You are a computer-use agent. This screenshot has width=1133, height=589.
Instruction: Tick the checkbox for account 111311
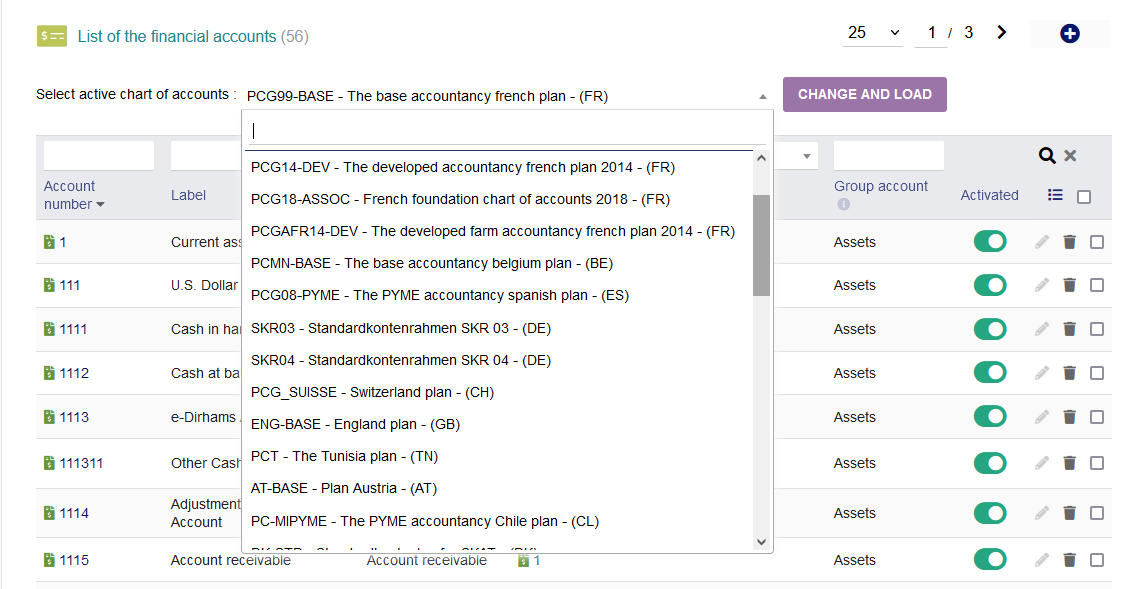[x=1097, y=463]
